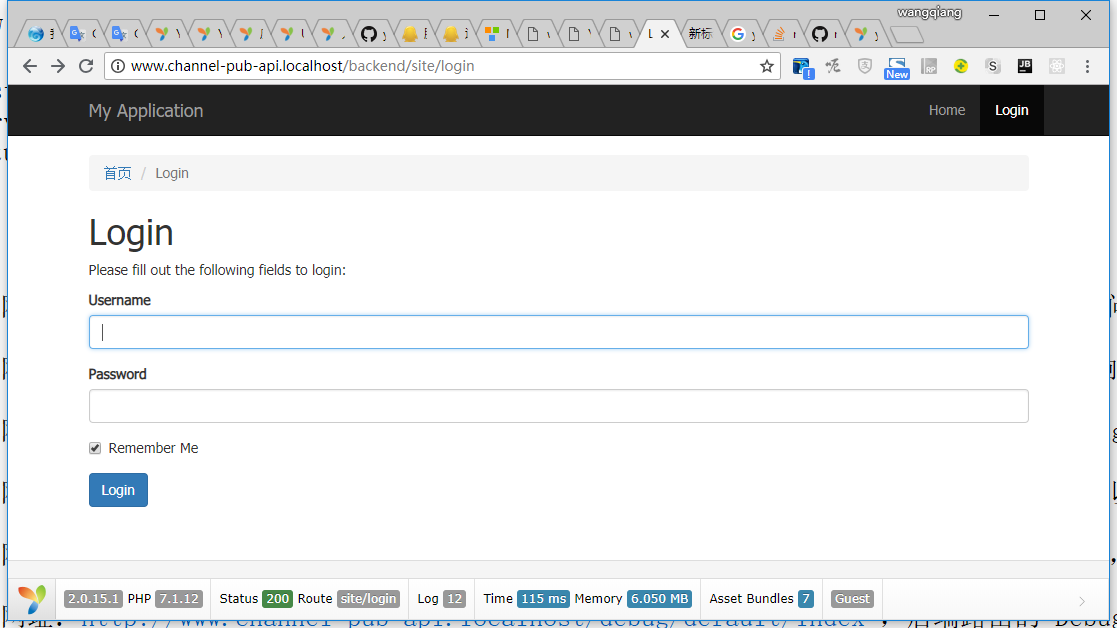This screenshot has width=1117, height=628.
Task: Open the Status 200 debug panel
Action: (256, 599)
